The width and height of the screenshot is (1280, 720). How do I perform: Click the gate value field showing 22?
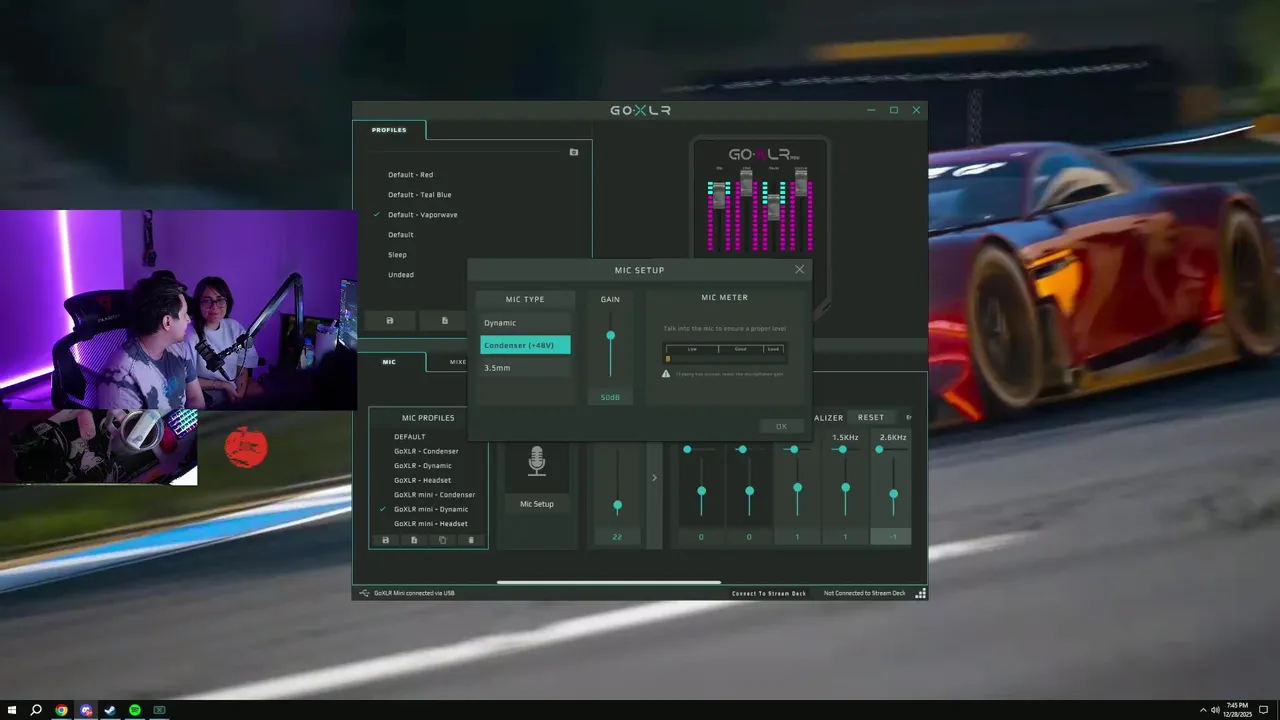point(617,537)
